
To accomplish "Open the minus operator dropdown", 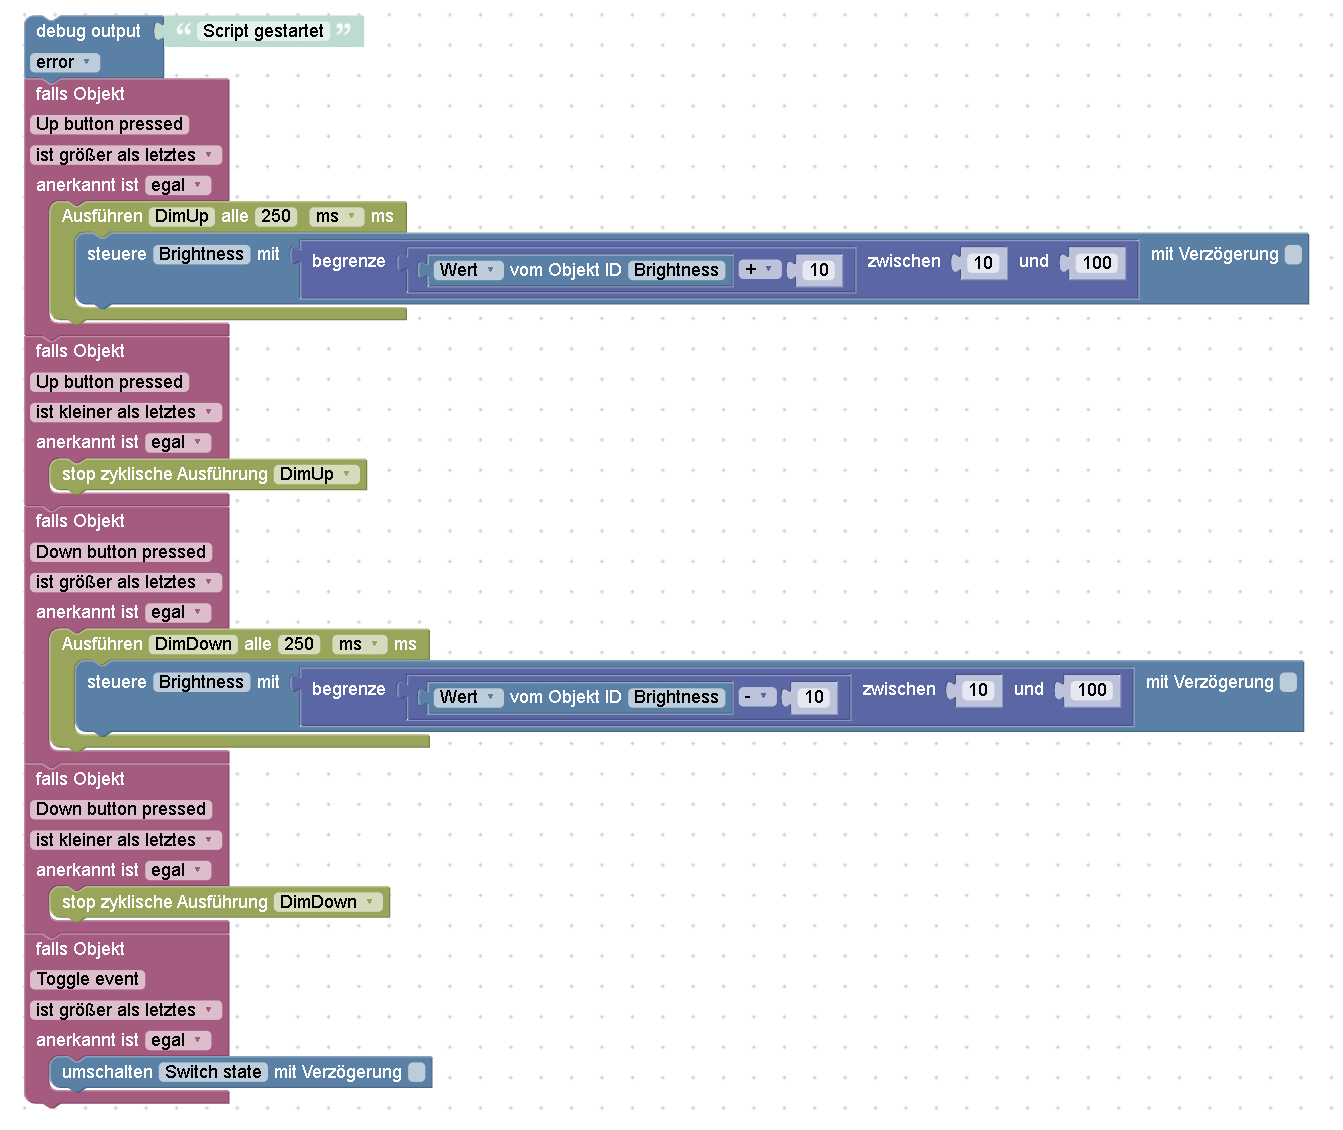I will (x=758, y=697).
